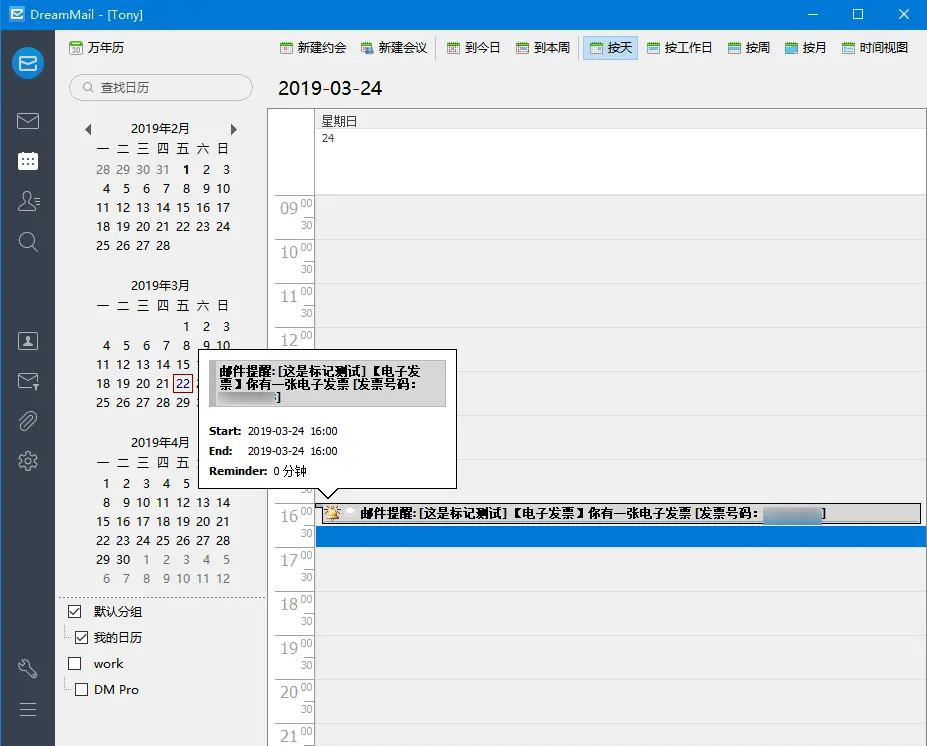927x746 pixels.
Task: Create new meeting with 新建会议
Action: 394,47
